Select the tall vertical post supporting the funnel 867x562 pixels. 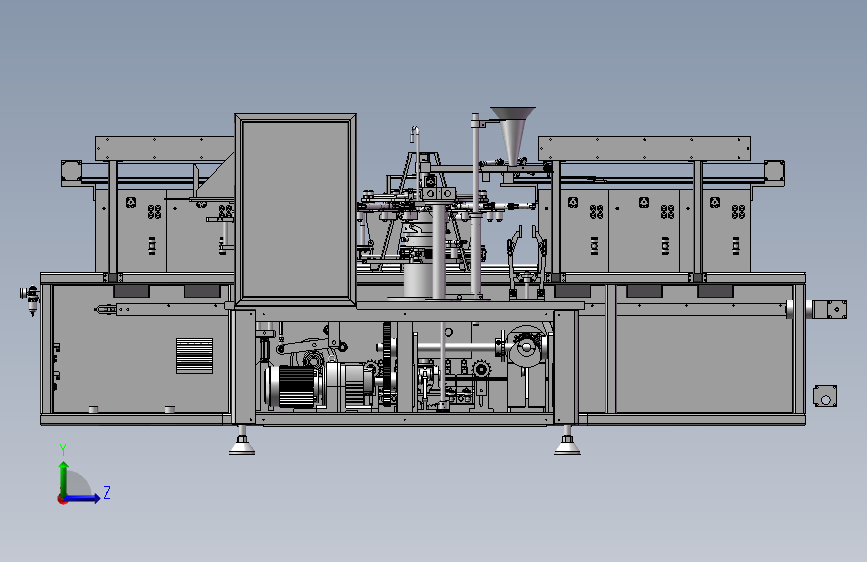click(476, 206)
